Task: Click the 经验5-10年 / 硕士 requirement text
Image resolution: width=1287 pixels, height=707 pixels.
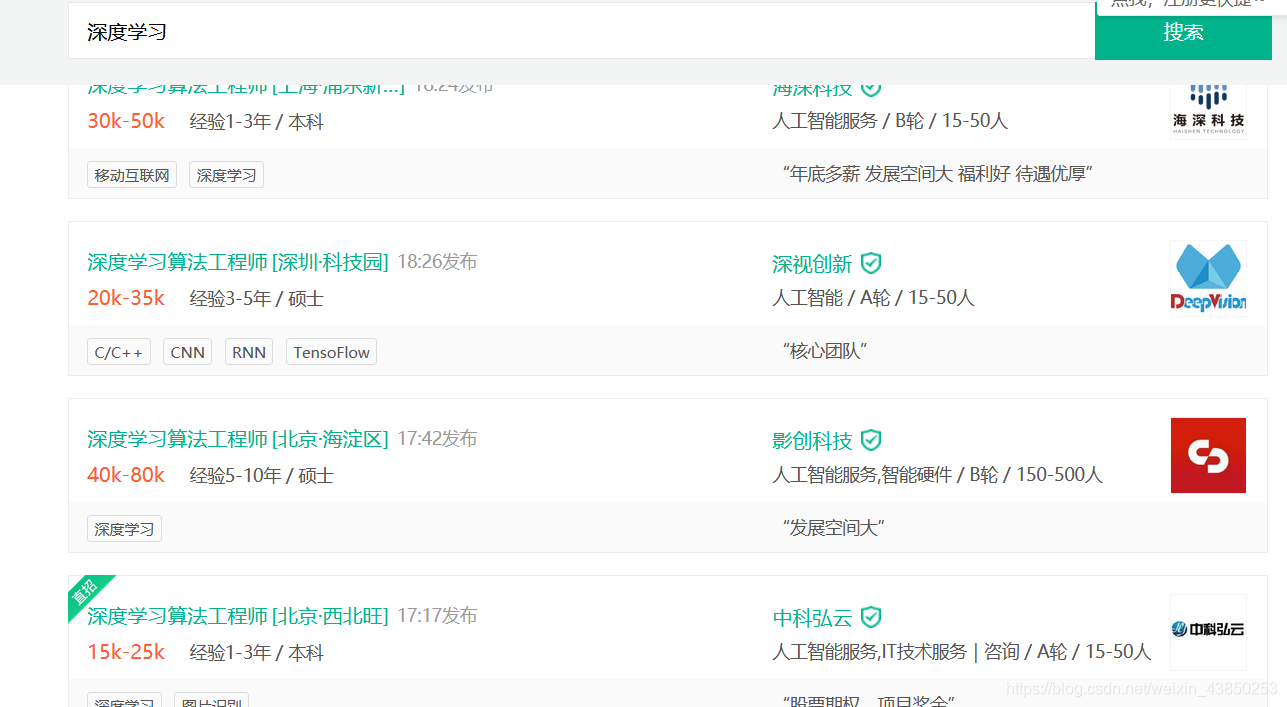Action: pos(262,476)
